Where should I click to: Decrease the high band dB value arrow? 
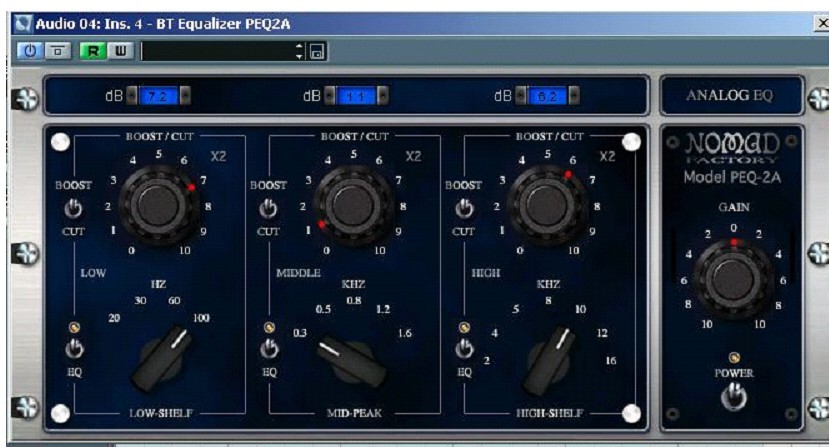521,97
